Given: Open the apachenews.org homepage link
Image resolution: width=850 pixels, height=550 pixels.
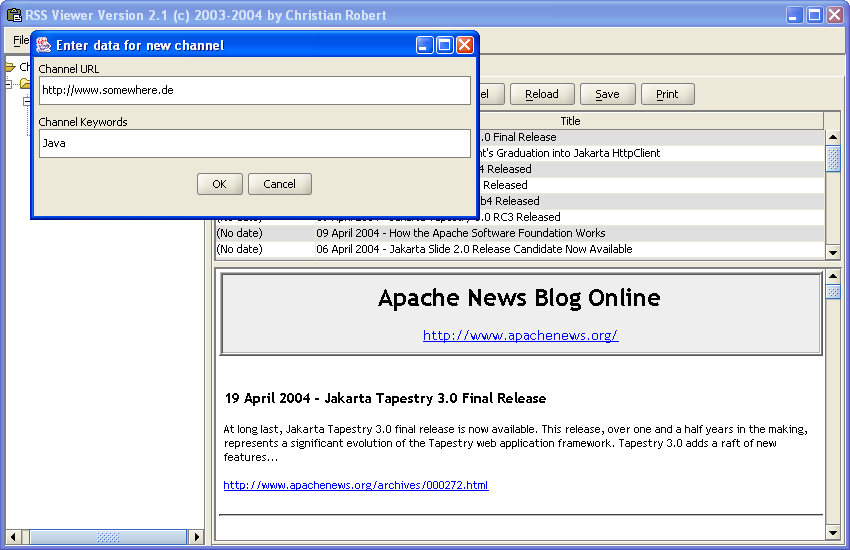Looking at the screenshot, I should 520,335.
